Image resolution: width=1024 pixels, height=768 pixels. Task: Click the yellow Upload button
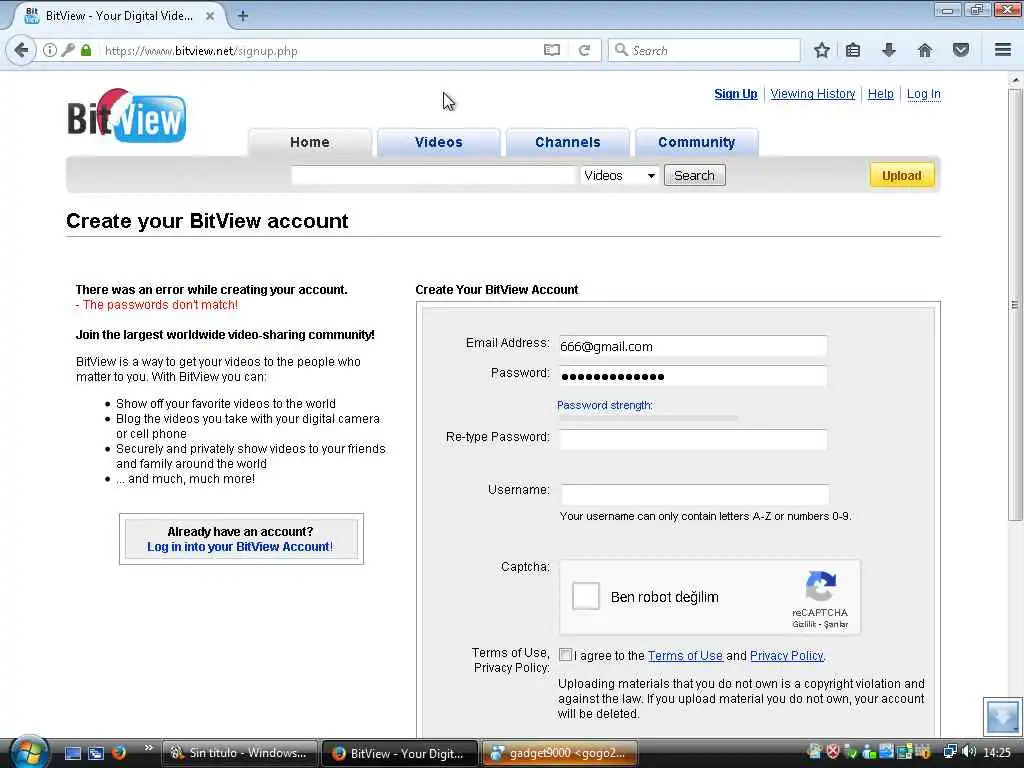tap(902, 175)
